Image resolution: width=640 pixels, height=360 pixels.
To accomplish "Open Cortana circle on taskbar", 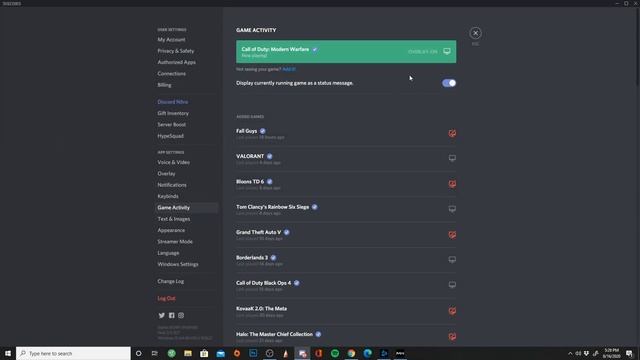I will click(138, 353).
